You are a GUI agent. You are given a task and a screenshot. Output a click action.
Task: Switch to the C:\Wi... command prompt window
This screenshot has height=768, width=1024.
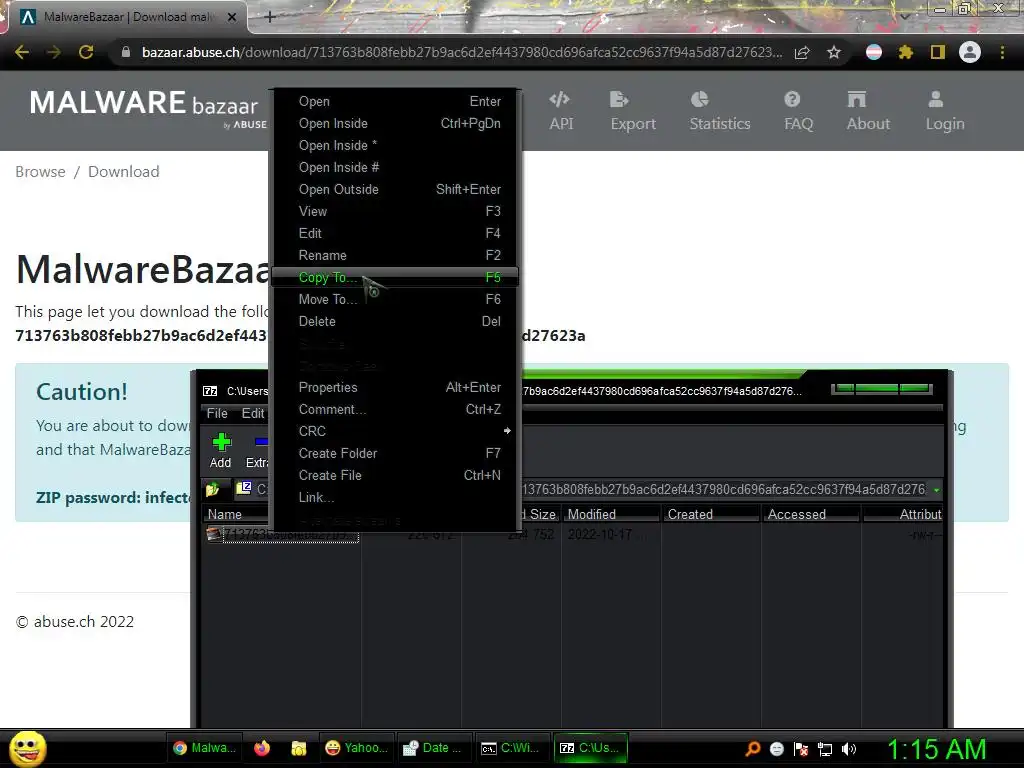pyautogui.click(x=511, y=748)
